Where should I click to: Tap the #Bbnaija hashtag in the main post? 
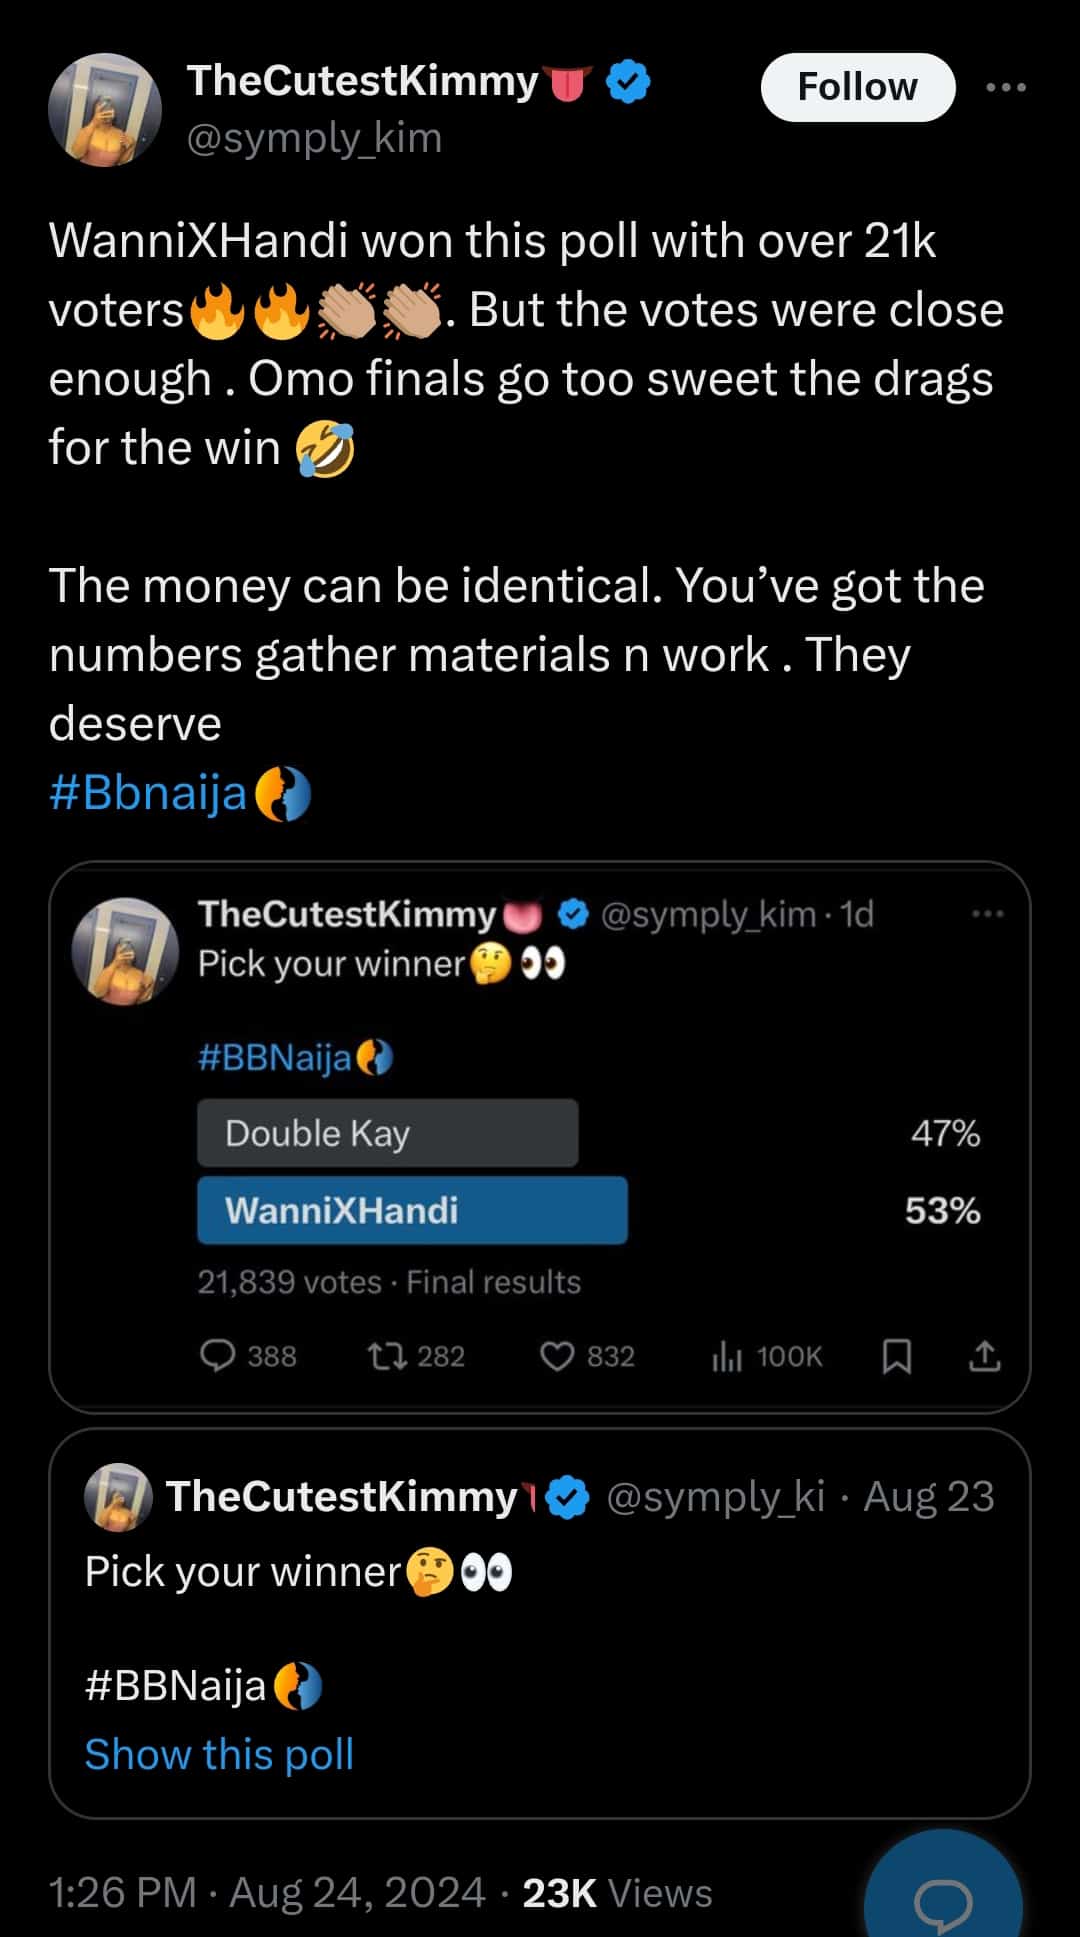click(148, 793)
